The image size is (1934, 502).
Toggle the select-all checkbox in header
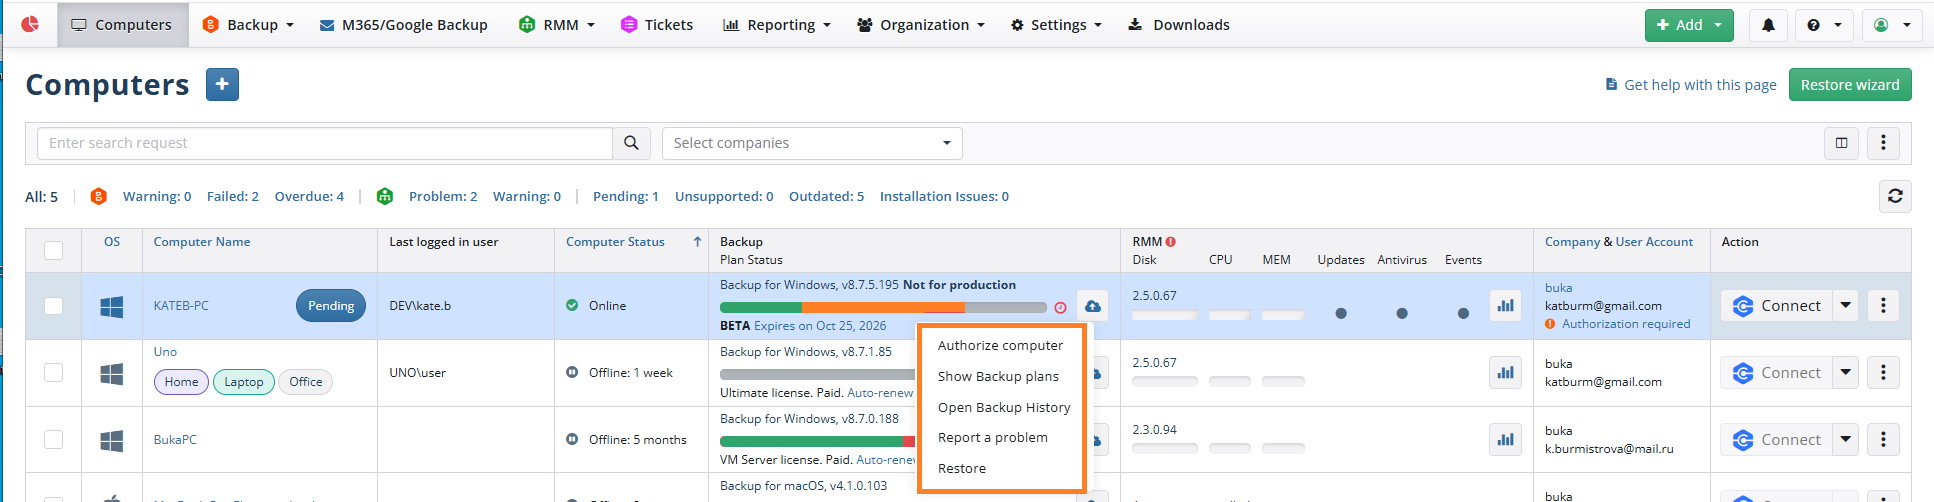tap(54, 250)
